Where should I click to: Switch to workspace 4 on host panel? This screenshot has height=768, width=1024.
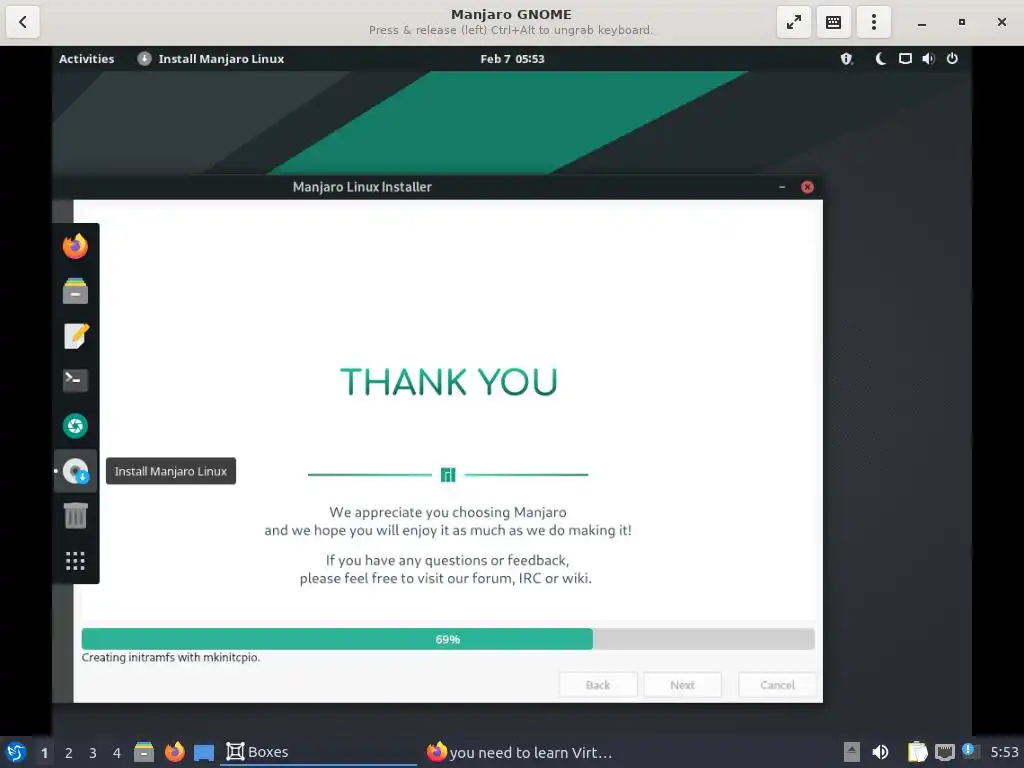click(x=117, y=753)
